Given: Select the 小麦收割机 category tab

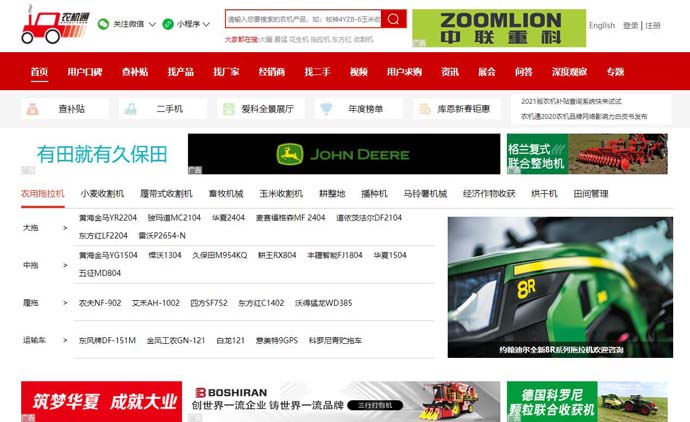Looking at the screenshot, I should [x=102, y=194].
